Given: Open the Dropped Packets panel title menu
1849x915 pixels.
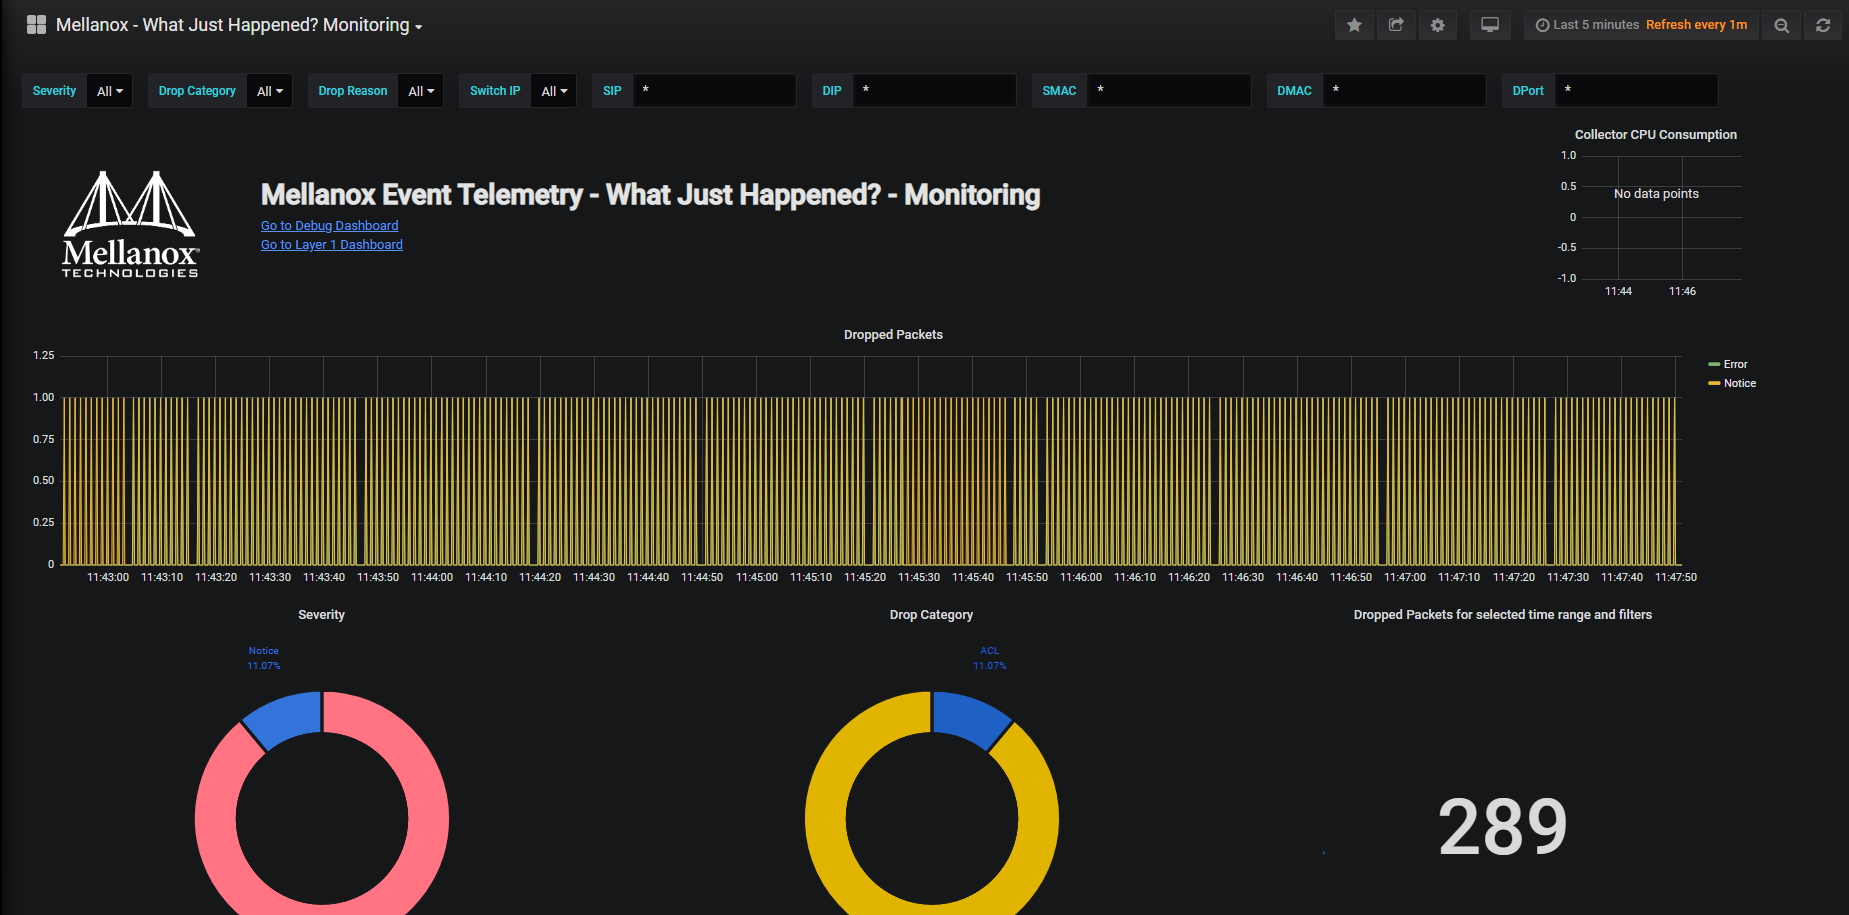Looking at the screenshot, I should pyautogui.click(x=893, y=335).
